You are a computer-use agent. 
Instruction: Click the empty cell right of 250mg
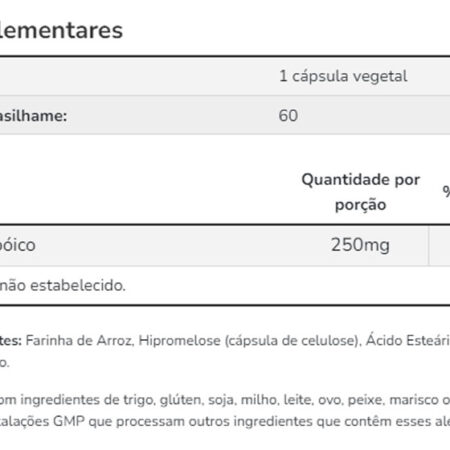pyautogui.click(x=440, y=246)
